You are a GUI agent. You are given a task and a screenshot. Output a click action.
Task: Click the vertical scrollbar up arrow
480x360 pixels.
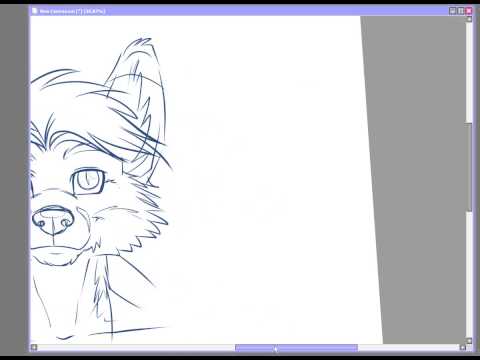469,19
